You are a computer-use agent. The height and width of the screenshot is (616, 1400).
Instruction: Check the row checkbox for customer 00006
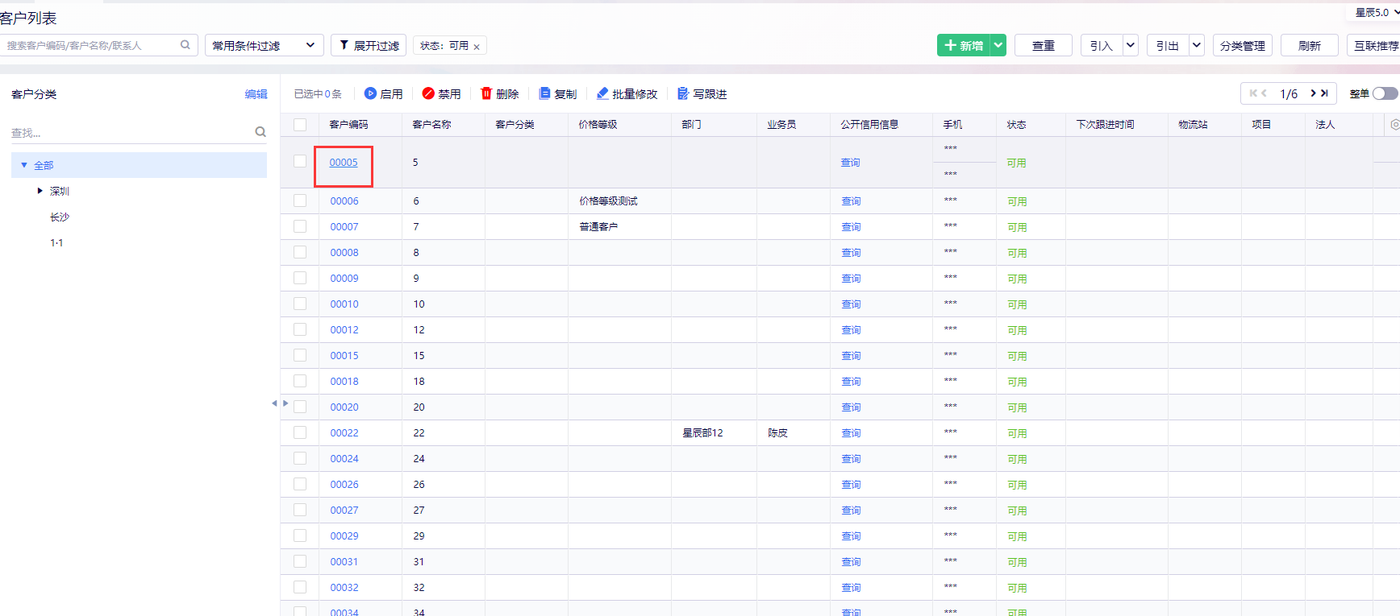coord(300,201)
